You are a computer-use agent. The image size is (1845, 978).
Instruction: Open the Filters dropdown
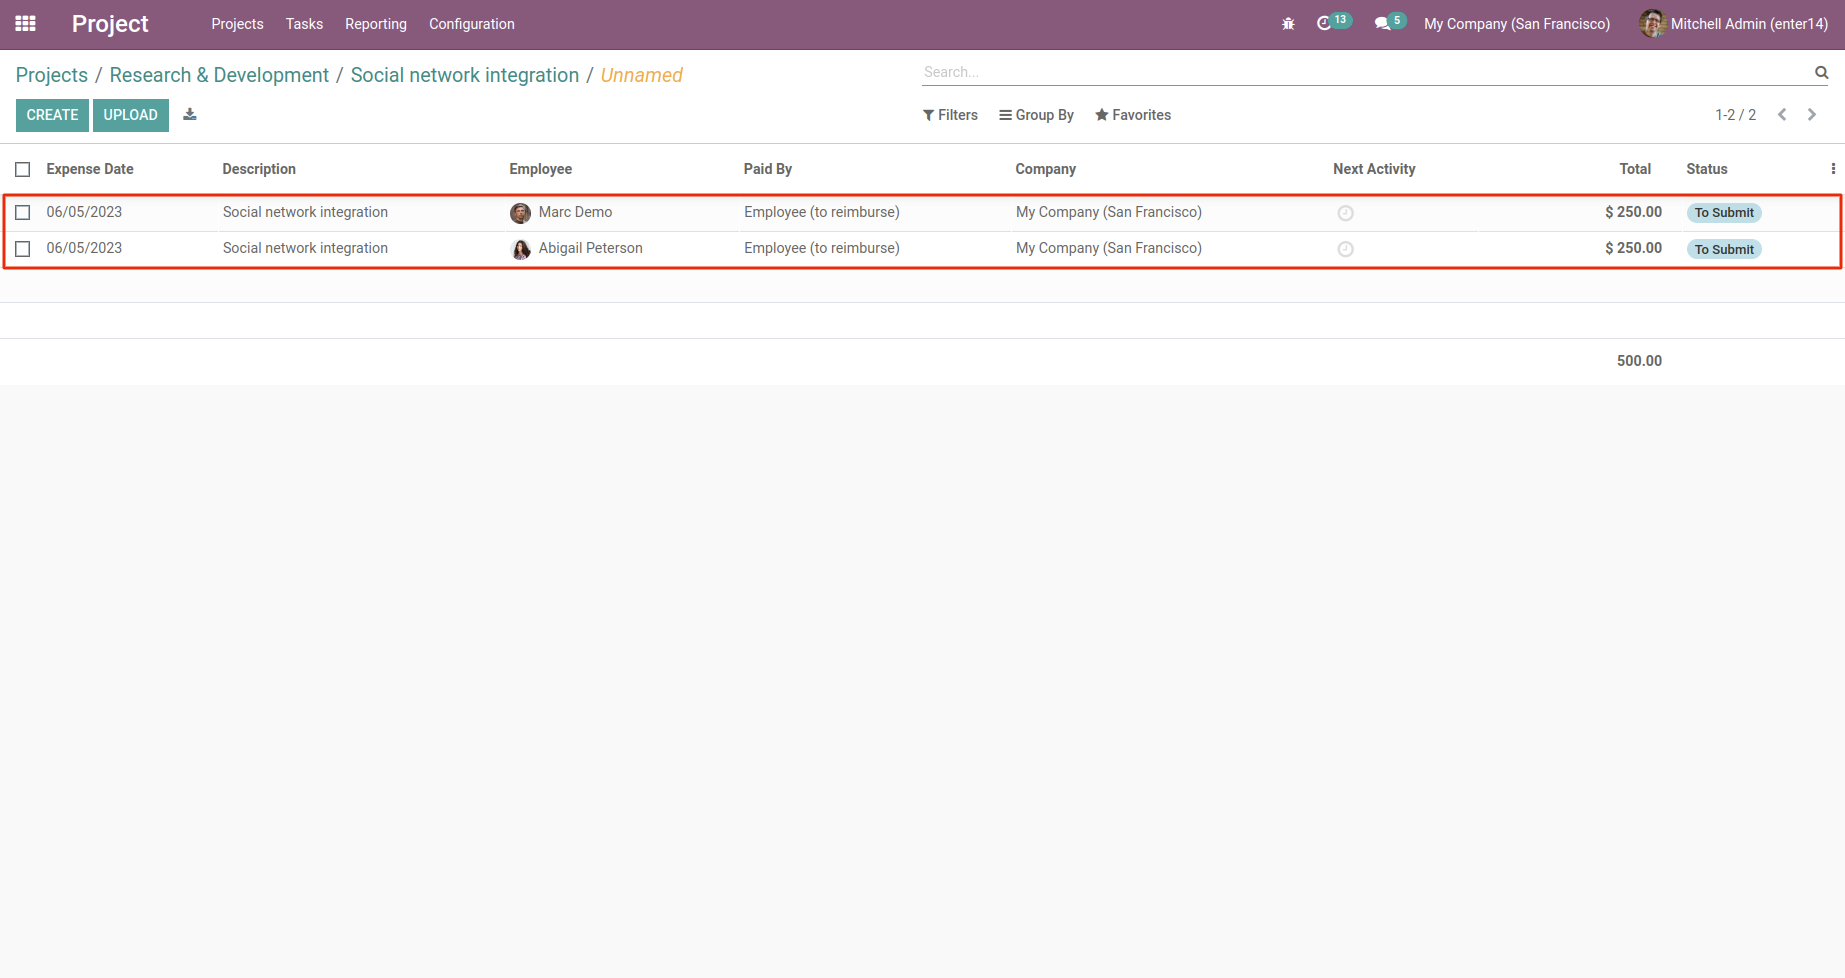[x=950, y=115]
